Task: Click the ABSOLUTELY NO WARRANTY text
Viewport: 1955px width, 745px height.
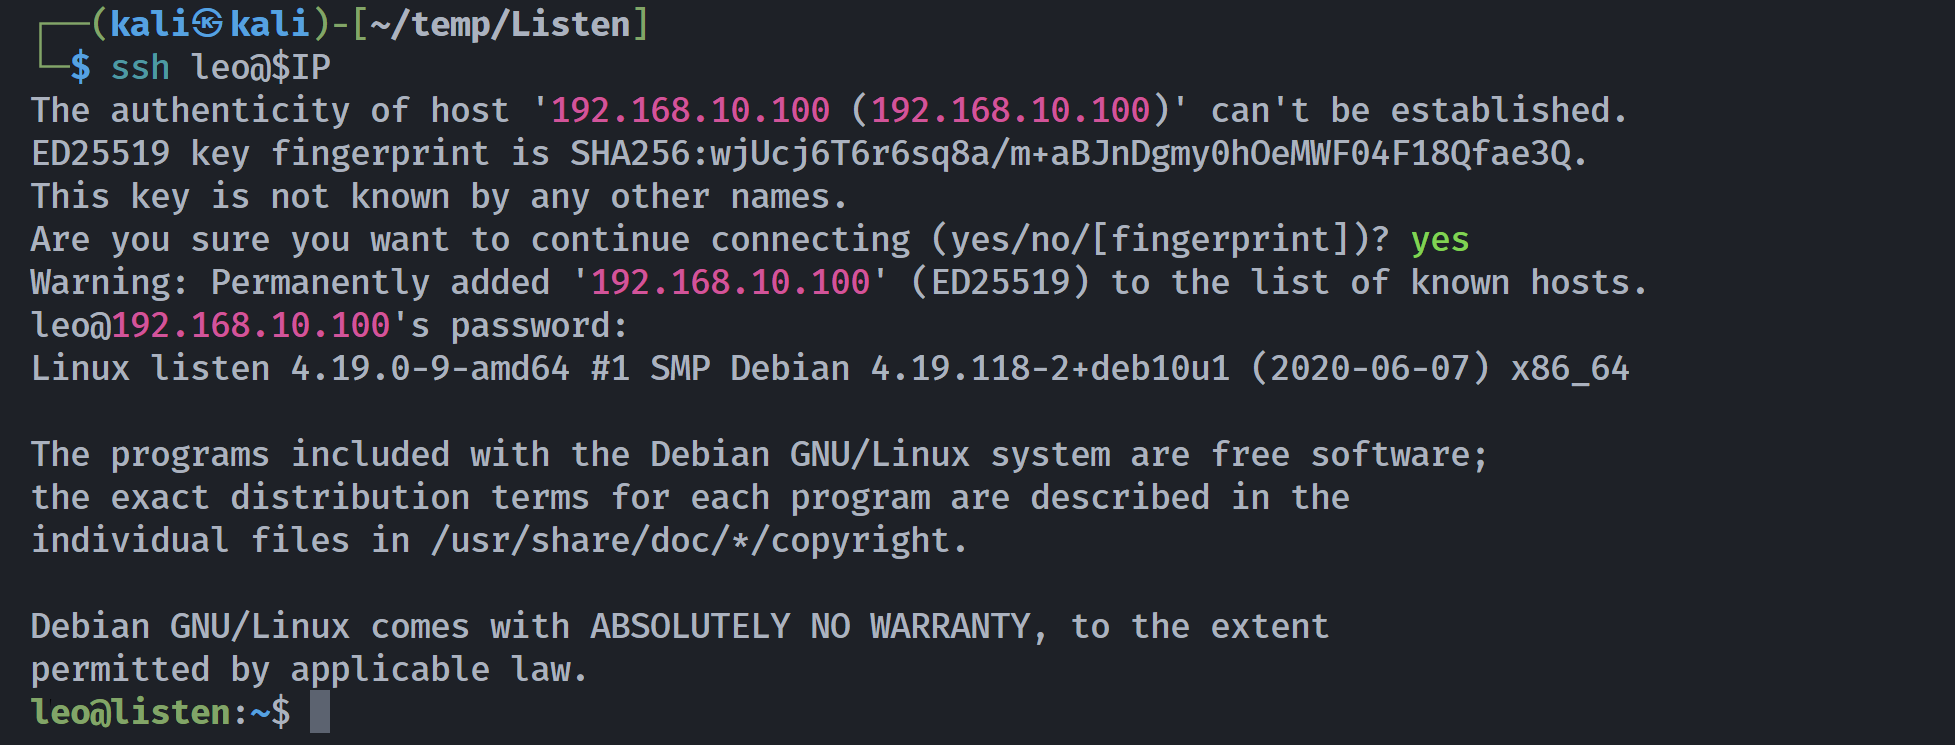Action: (x=810, y=627)
